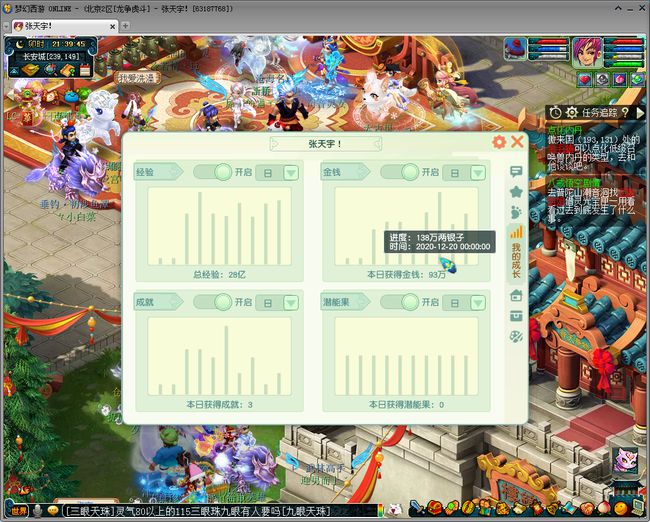Click the microphone voice chat icon

(38, 511)
